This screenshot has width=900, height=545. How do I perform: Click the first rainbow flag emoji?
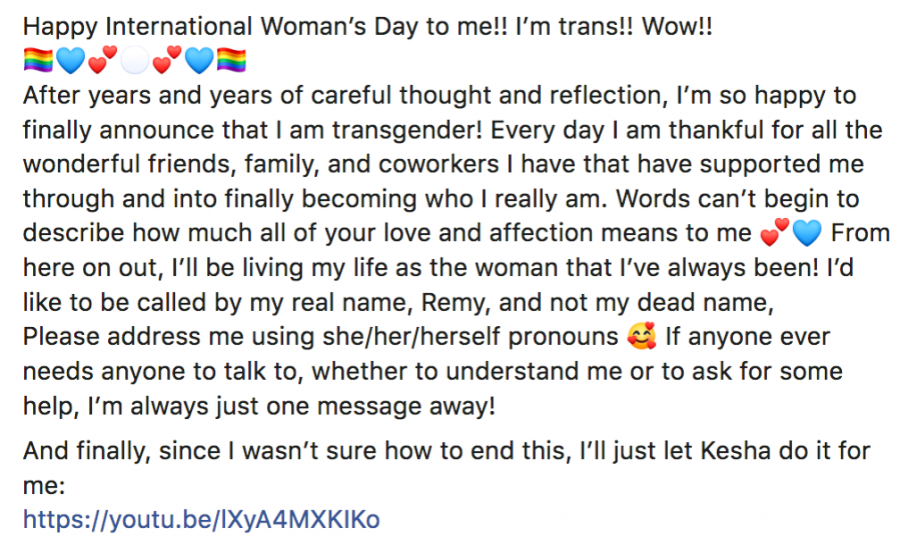coord(38,60)
